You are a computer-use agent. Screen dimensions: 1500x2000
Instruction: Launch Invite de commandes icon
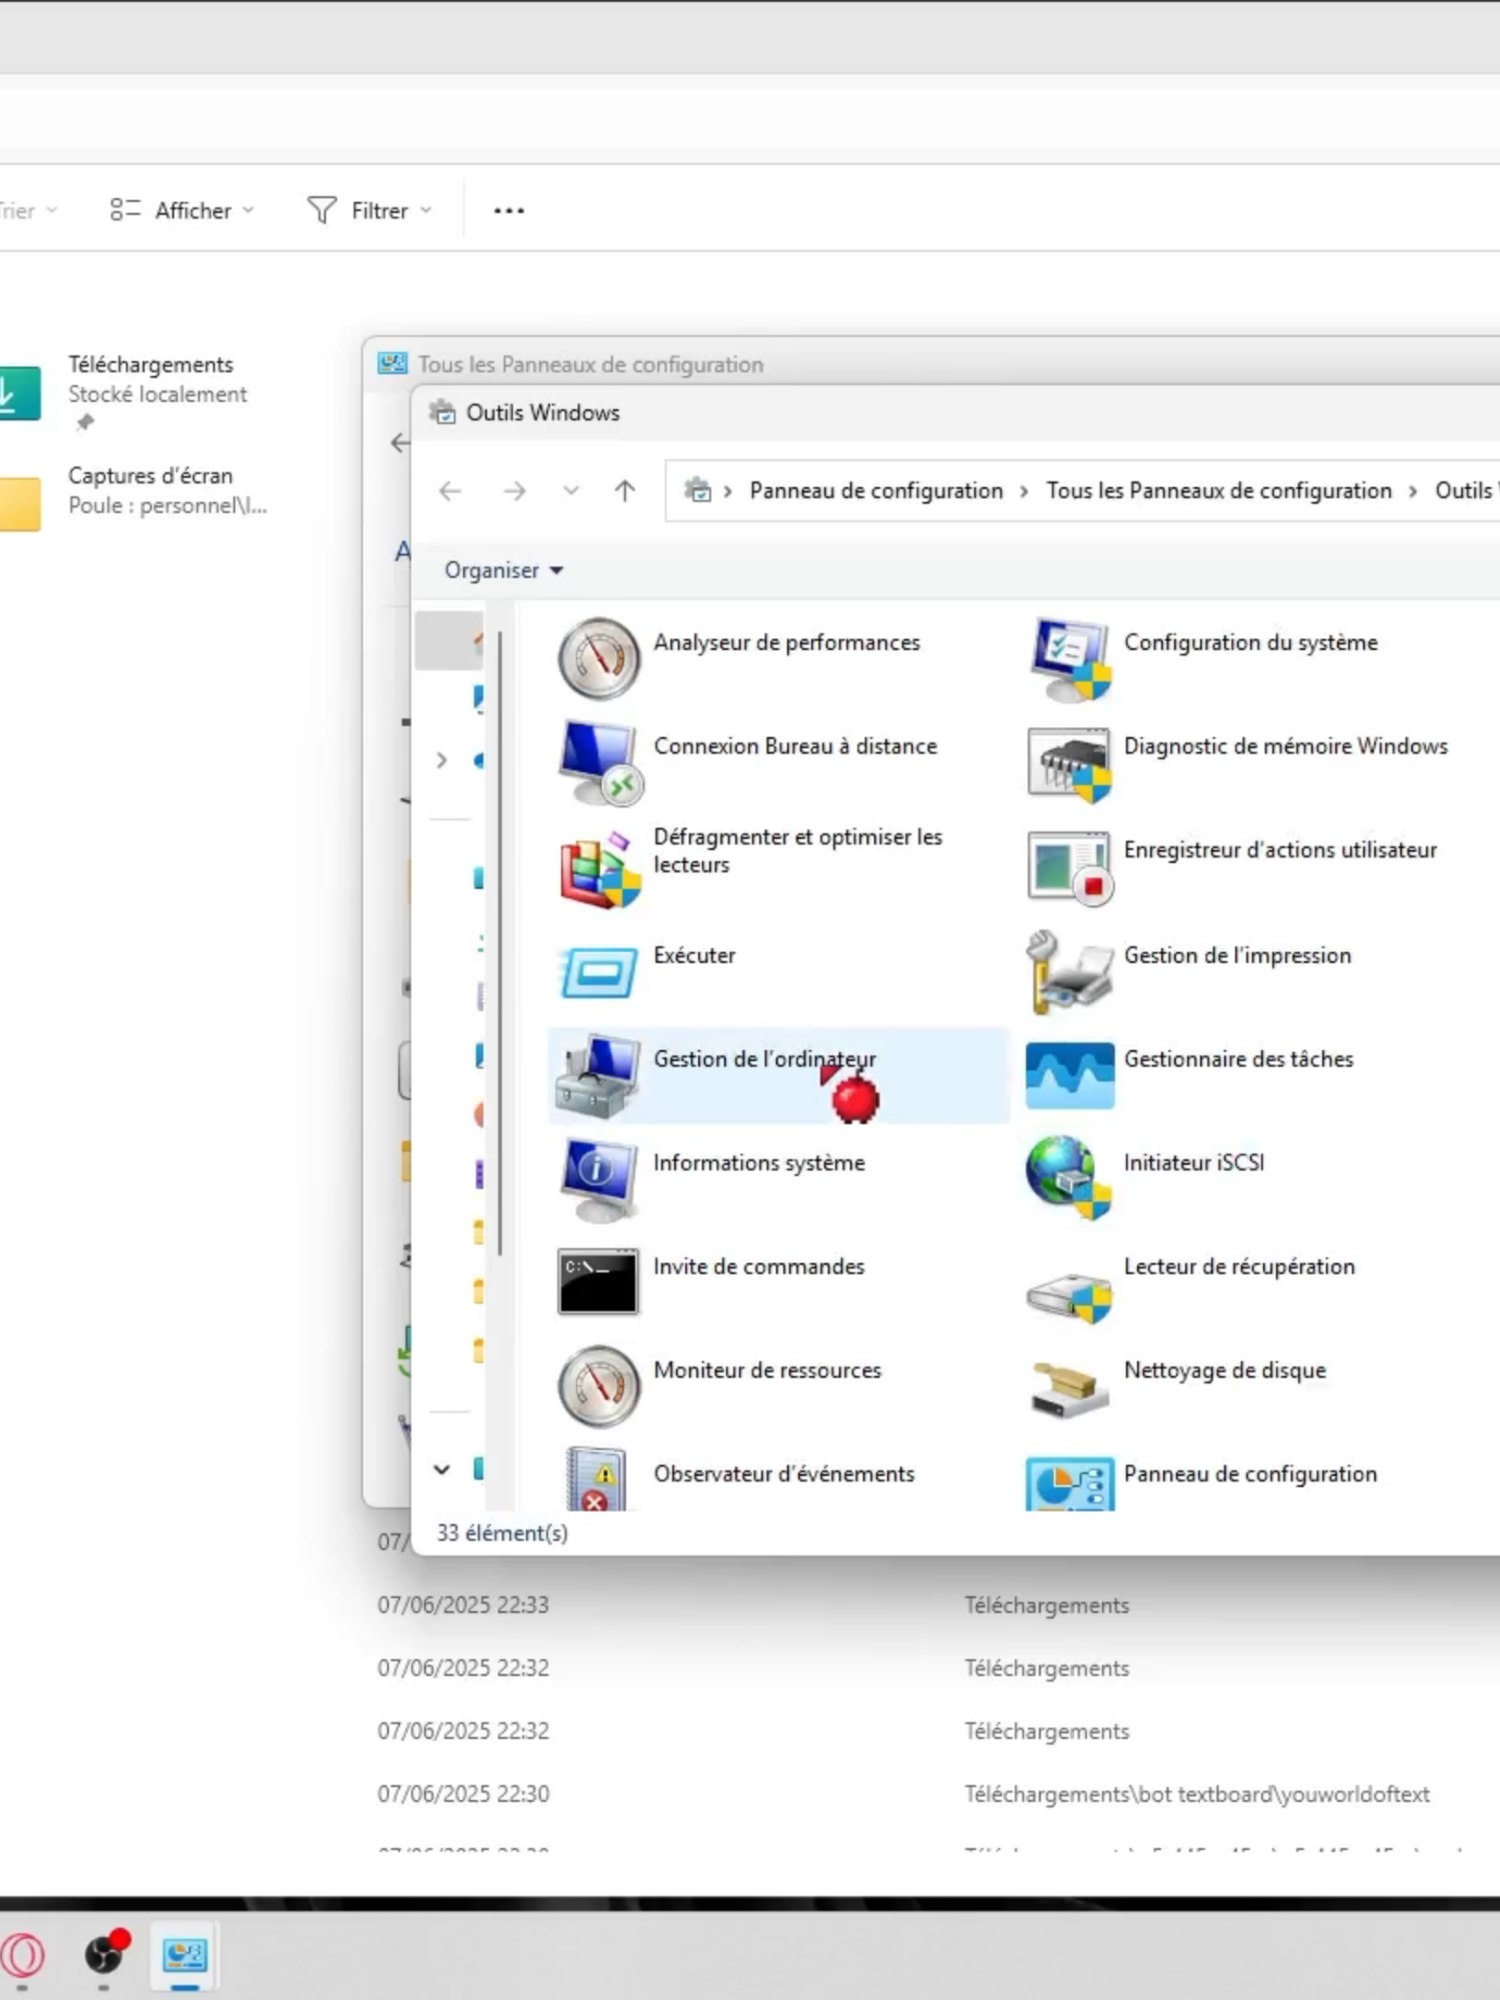tap(598, 1281)
